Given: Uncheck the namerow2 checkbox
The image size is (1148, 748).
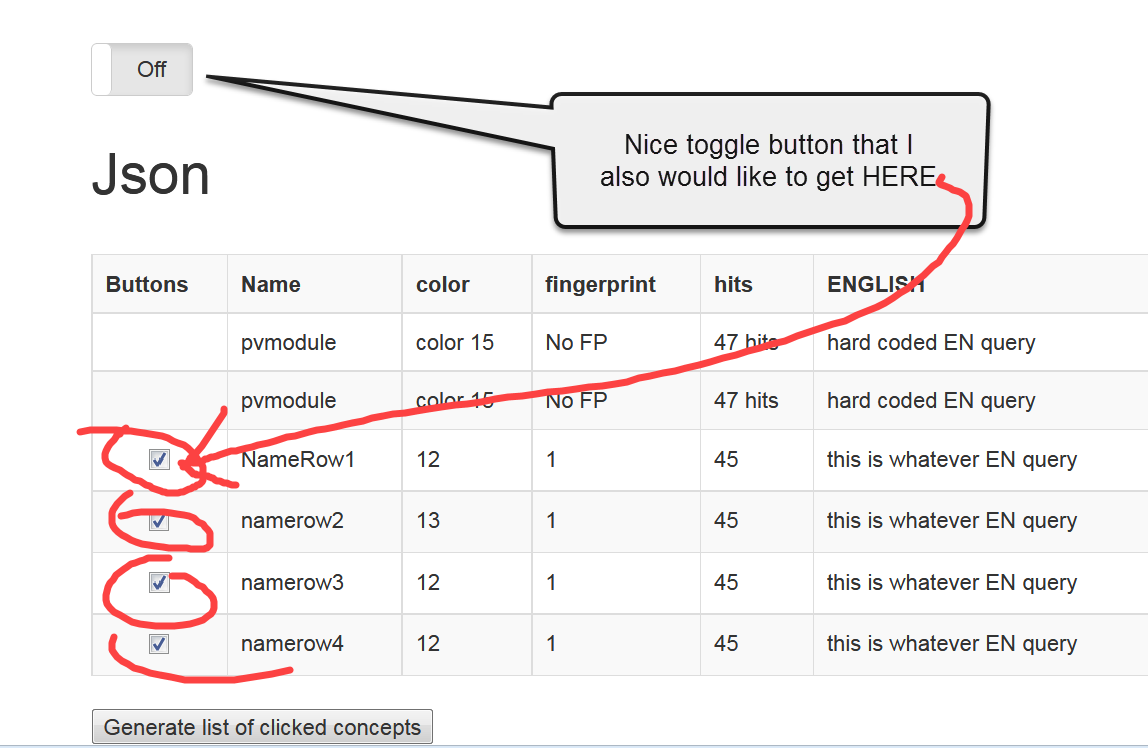Looking at the screenshot, I should [159, 522].
